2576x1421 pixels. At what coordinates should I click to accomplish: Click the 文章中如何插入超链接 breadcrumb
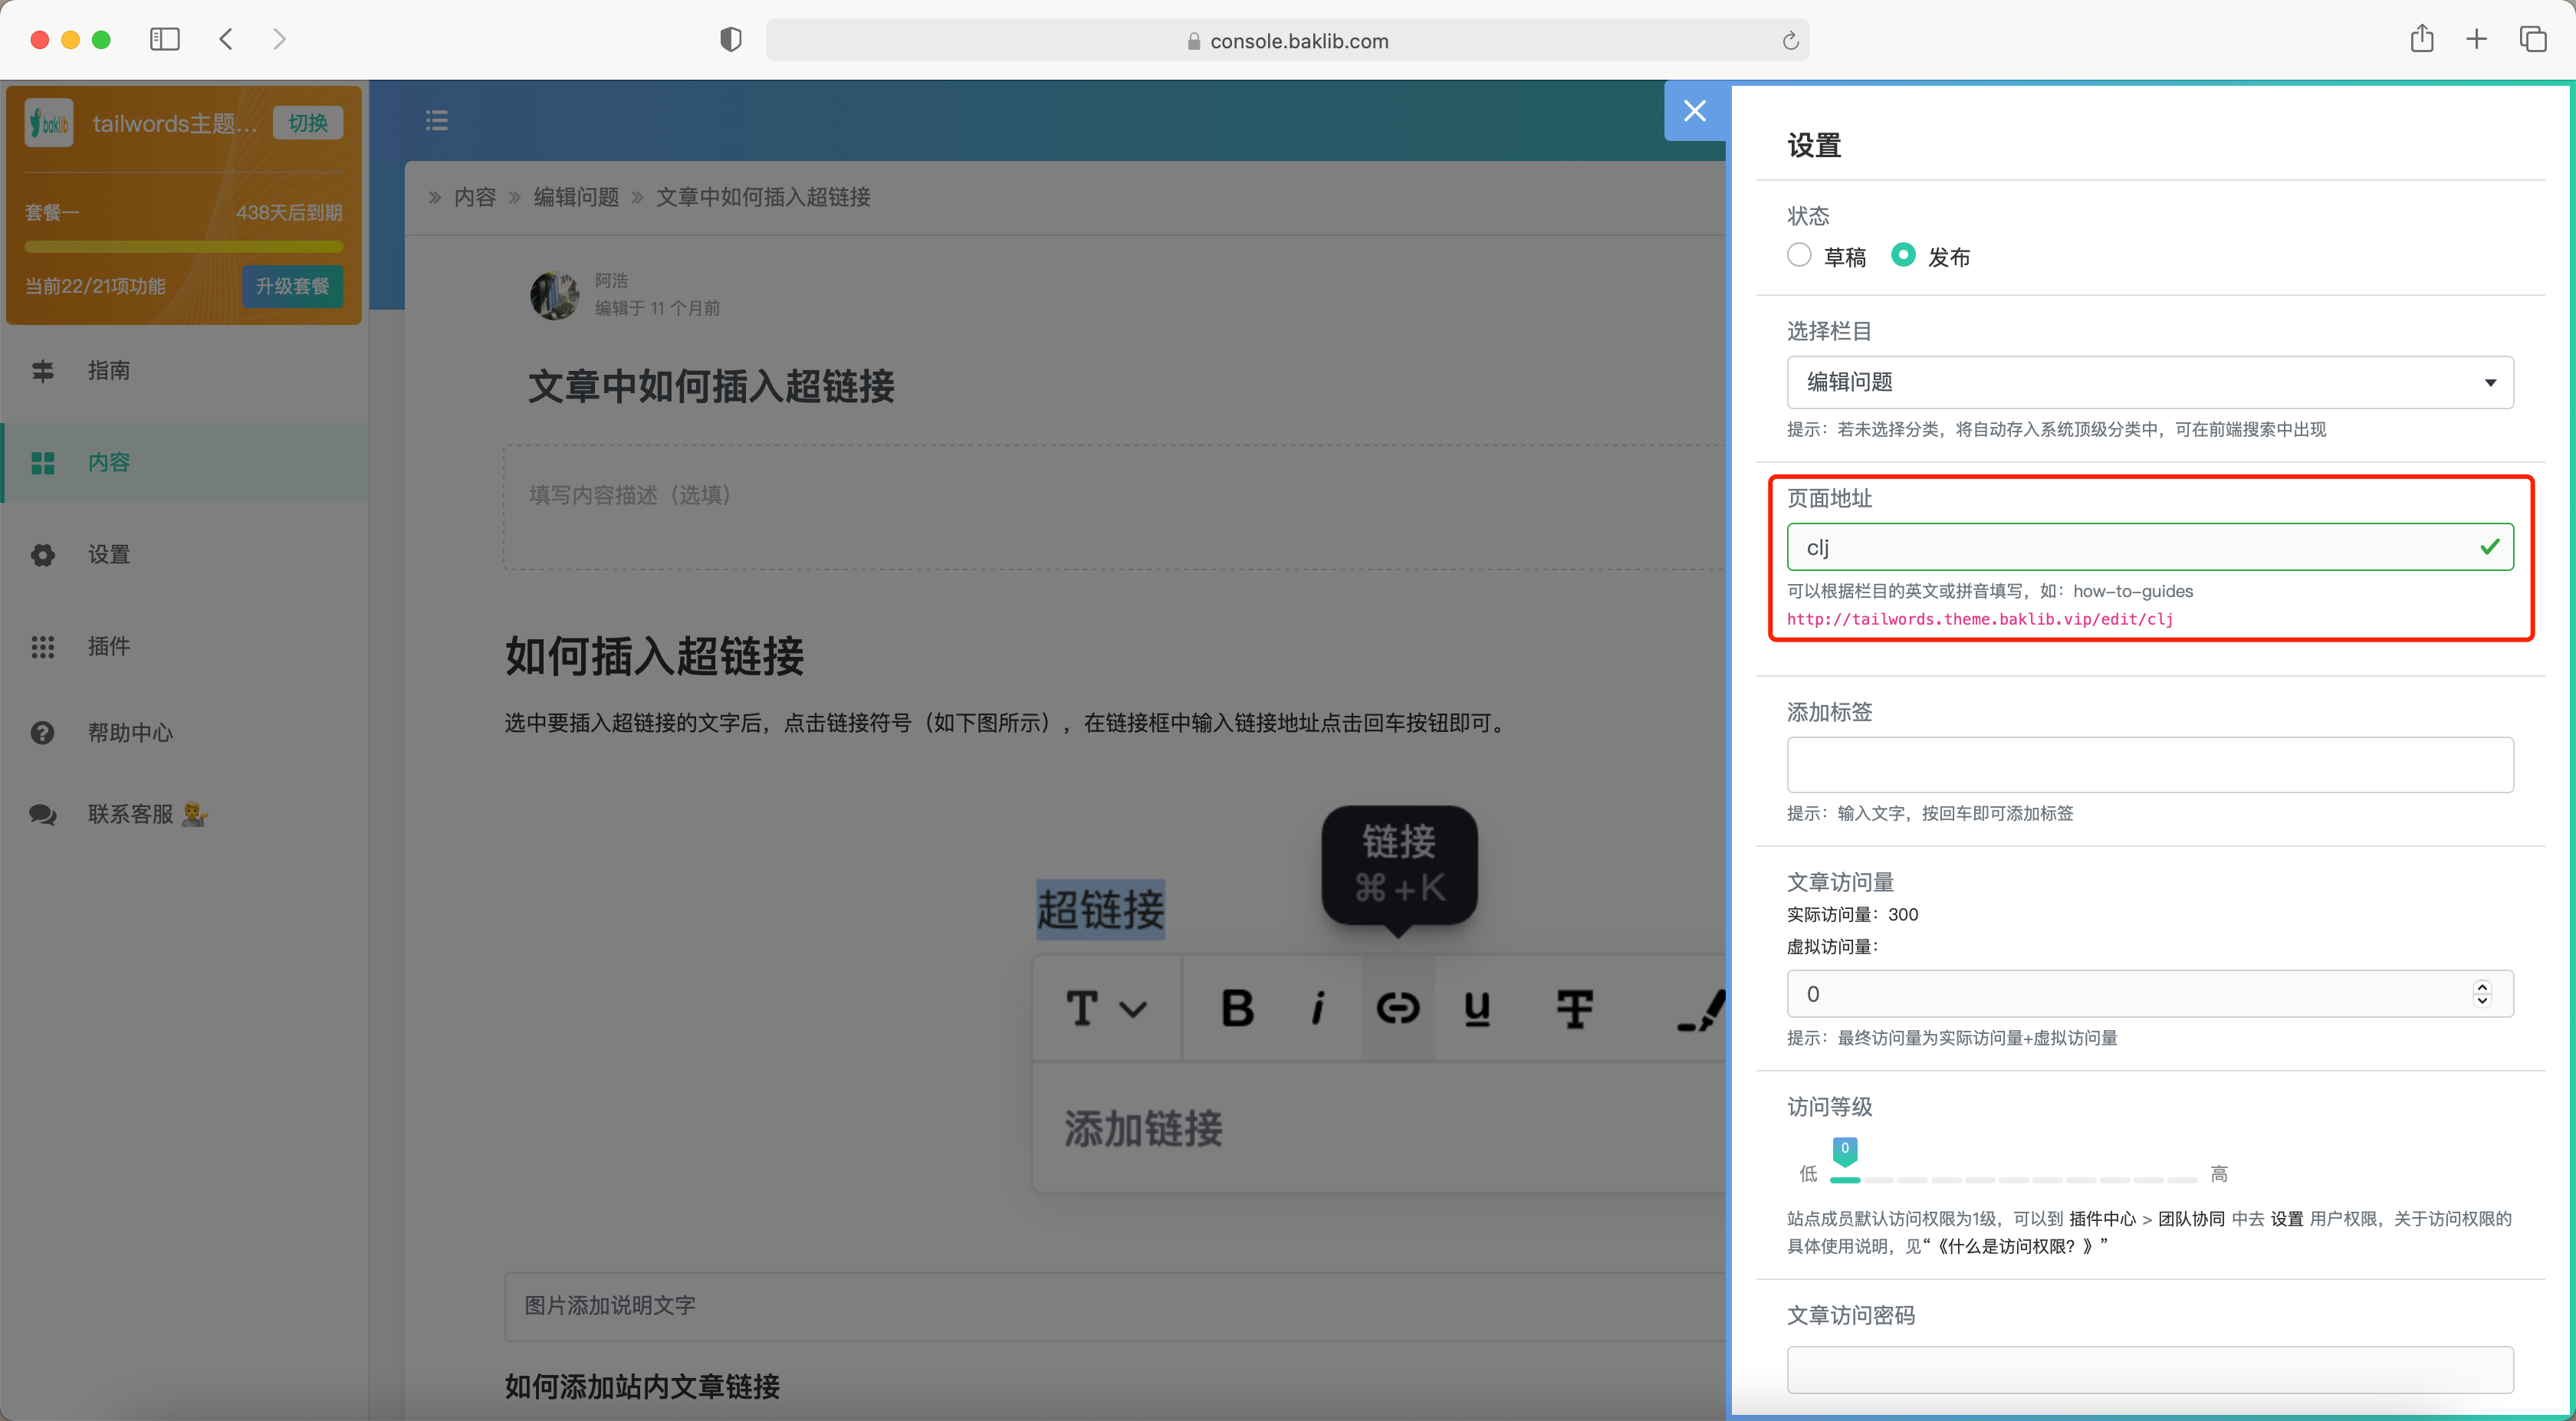pyautogui.click(x=763, y=197)
